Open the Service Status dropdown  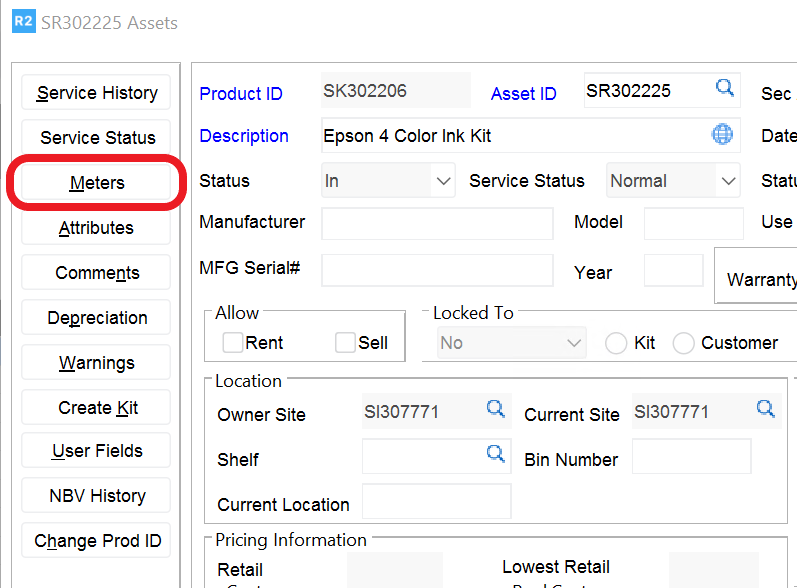coord(727,181)
